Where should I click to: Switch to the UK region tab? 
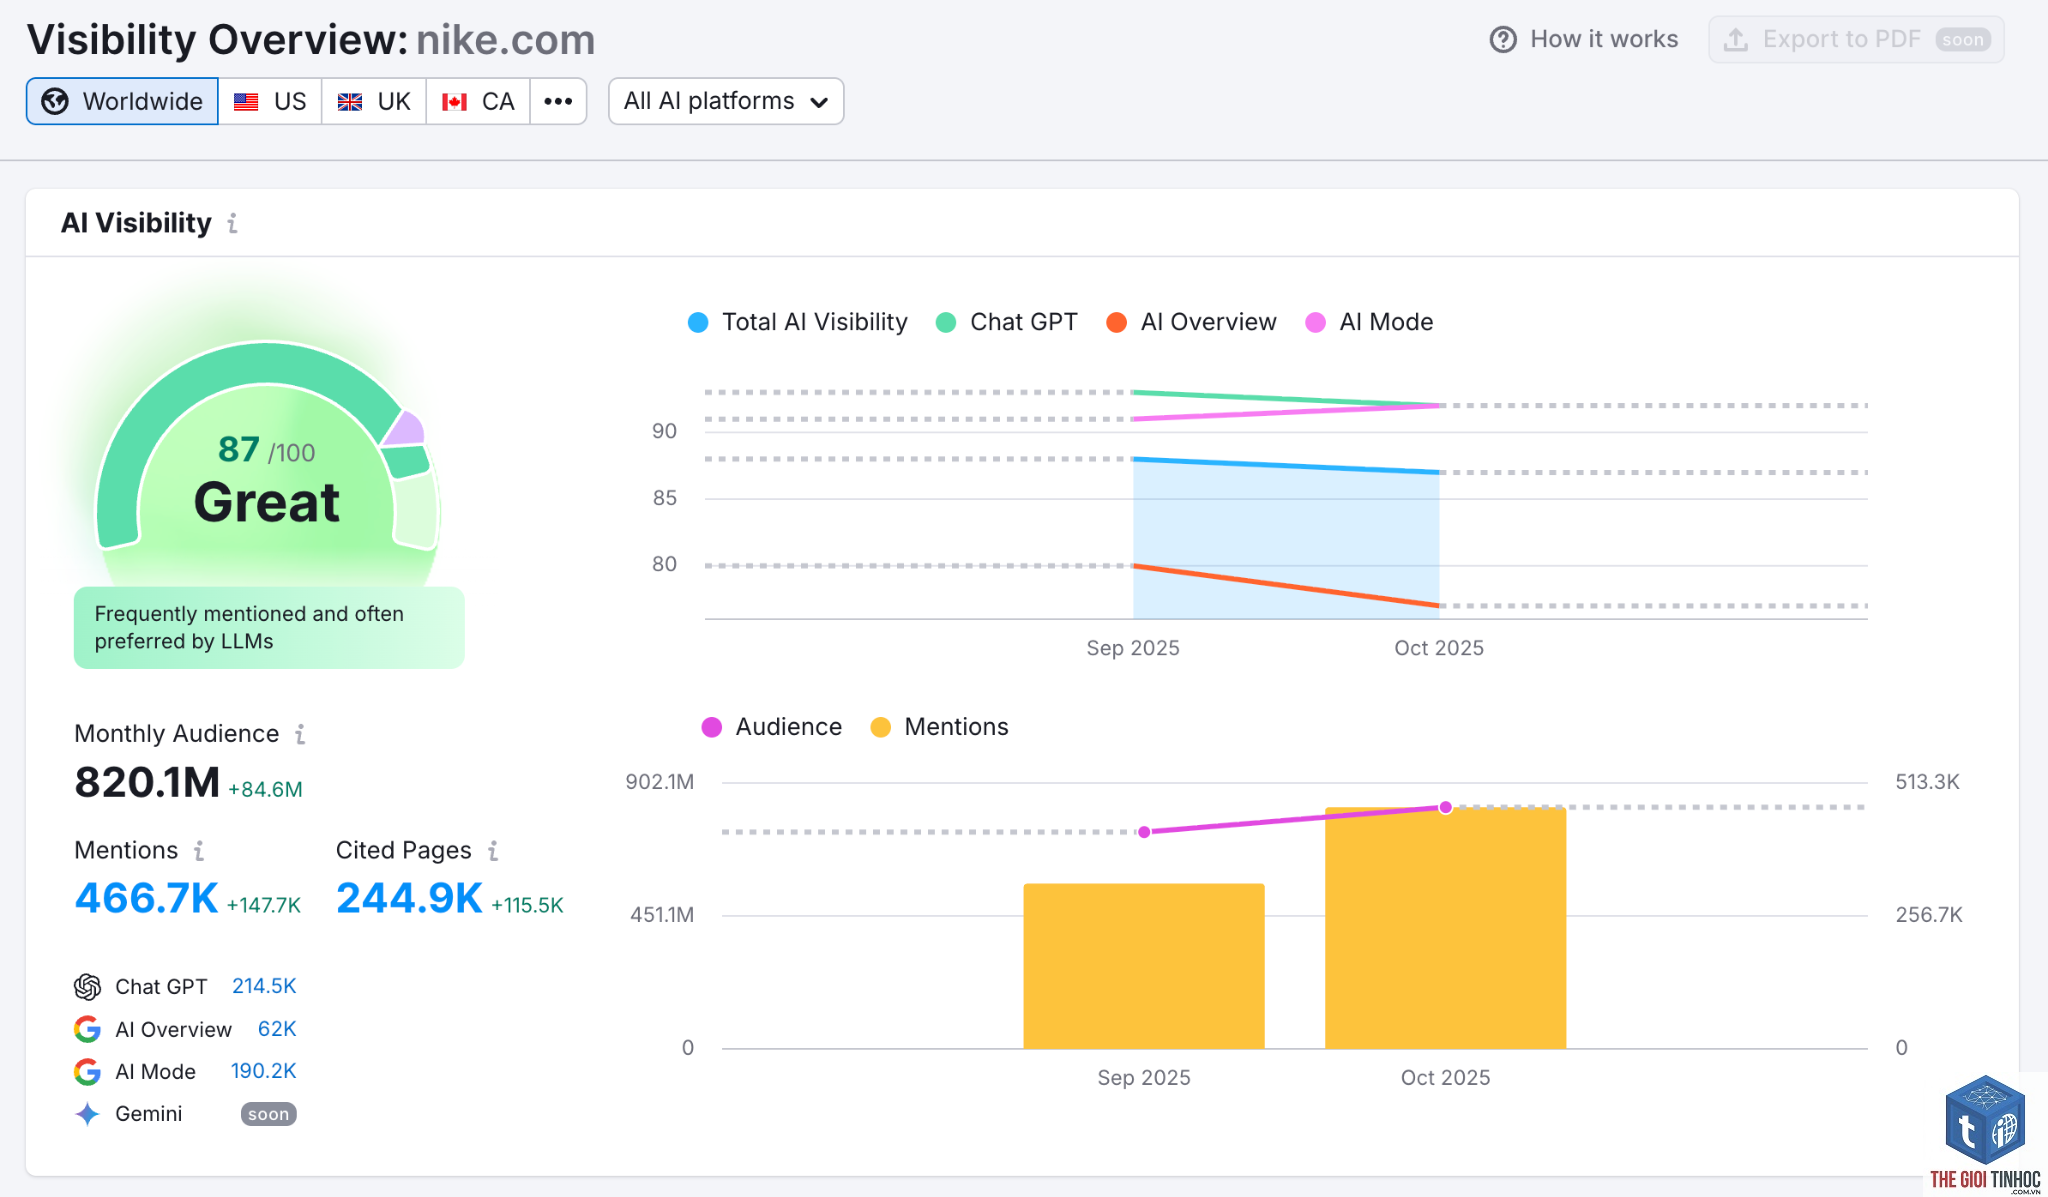tap(374, 101)
